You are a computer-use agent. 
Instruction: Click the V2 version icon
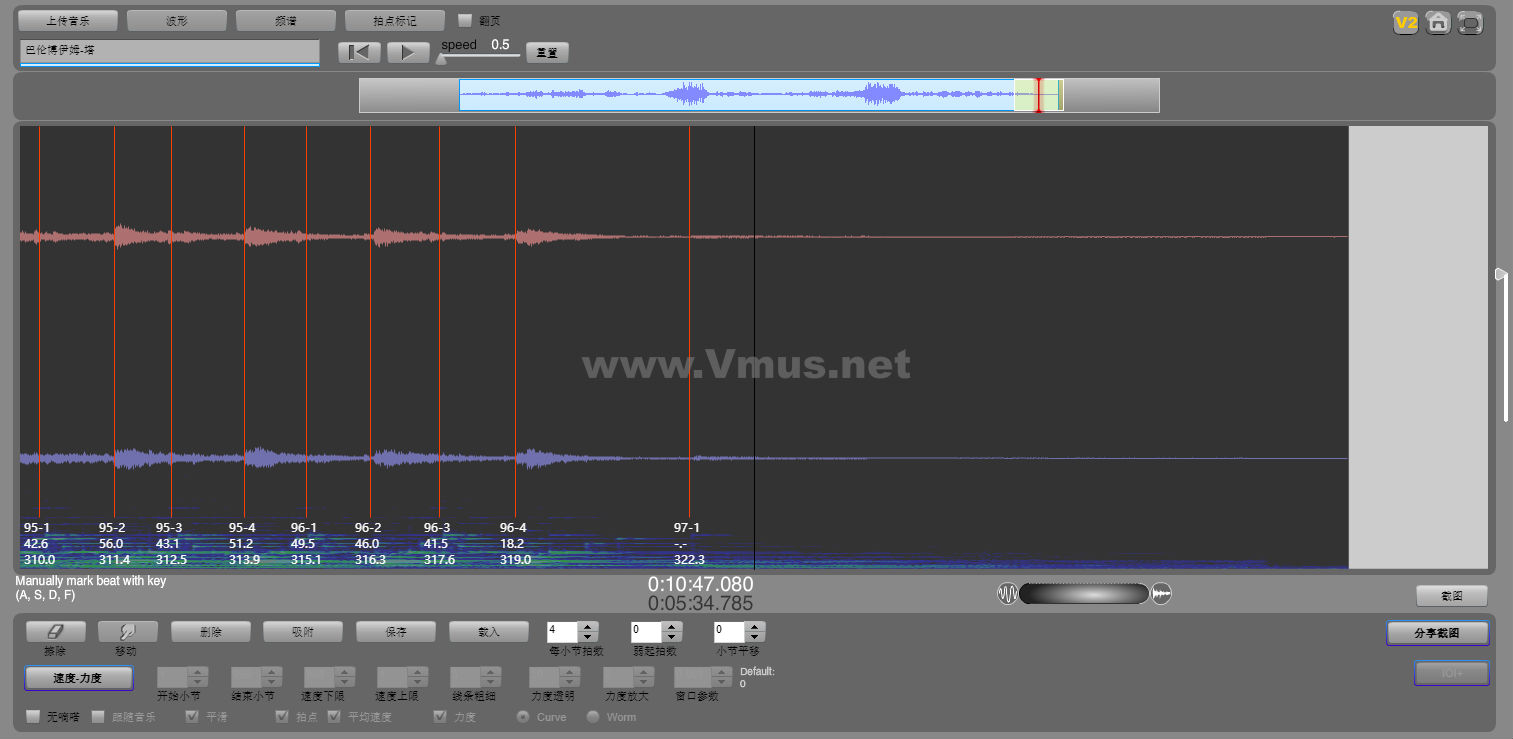1406,23
